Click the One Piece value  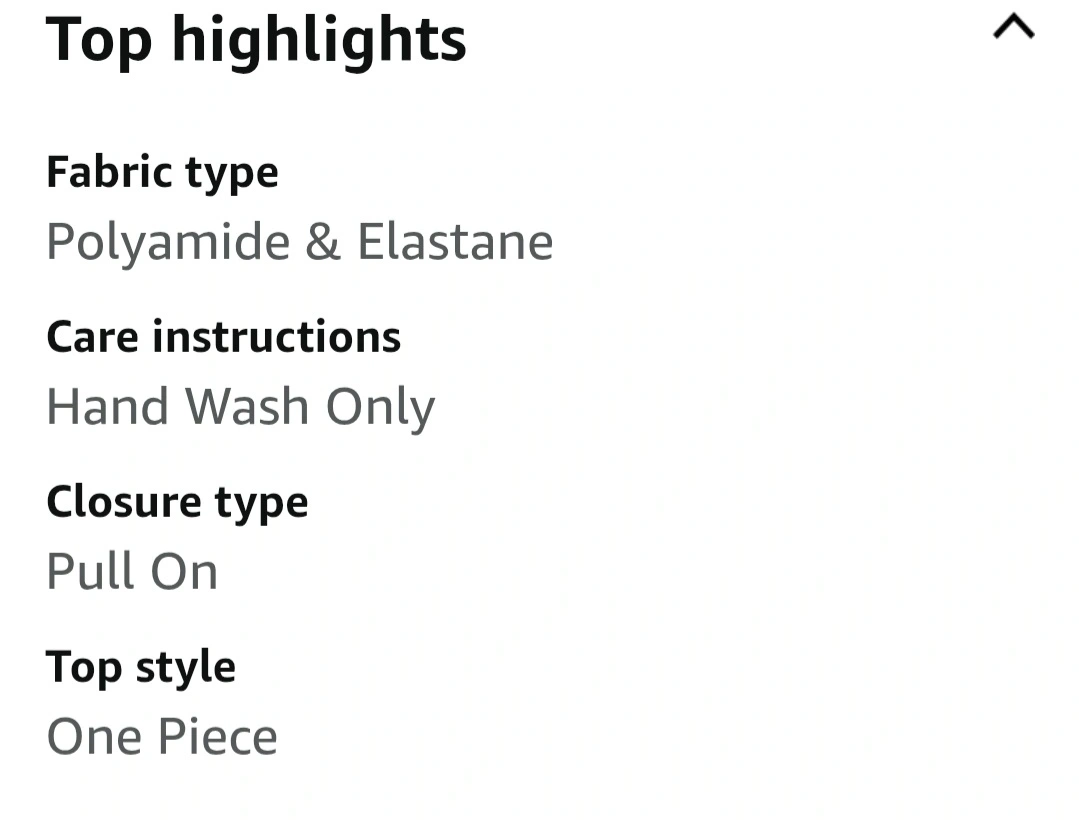(162, 737)
